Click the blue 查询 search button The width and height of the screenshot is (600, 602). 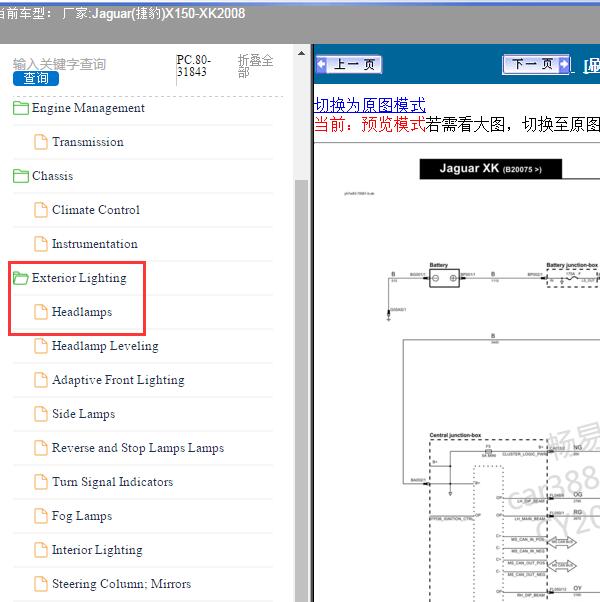point(36,78)
